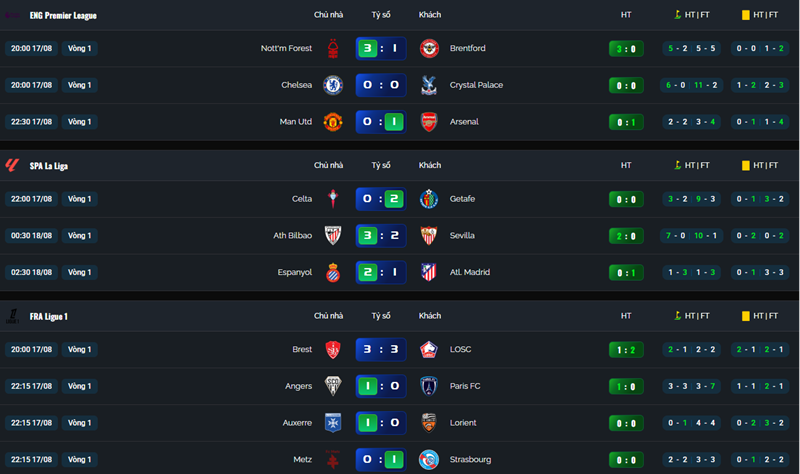
Task: Click the Arsenal club badge
Action: tap(429, 122)
